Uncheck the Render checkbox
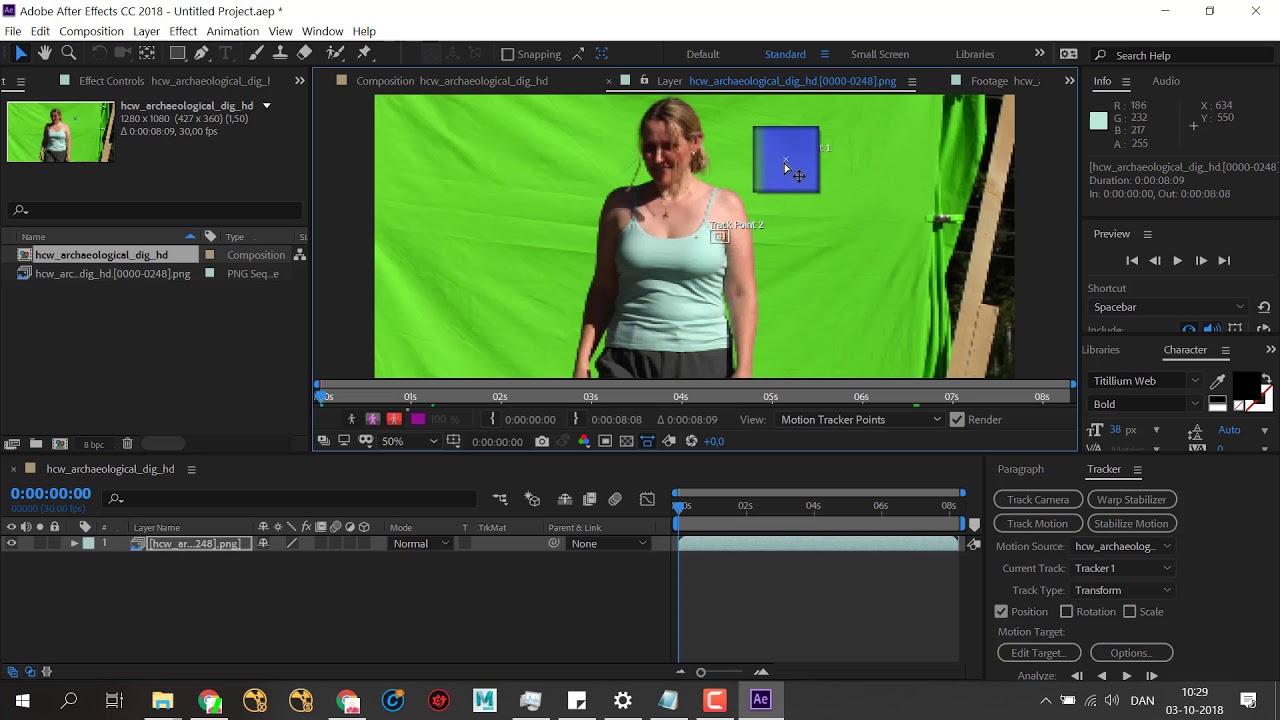This screenshot has height=720, width=1280. pos(957,420)
